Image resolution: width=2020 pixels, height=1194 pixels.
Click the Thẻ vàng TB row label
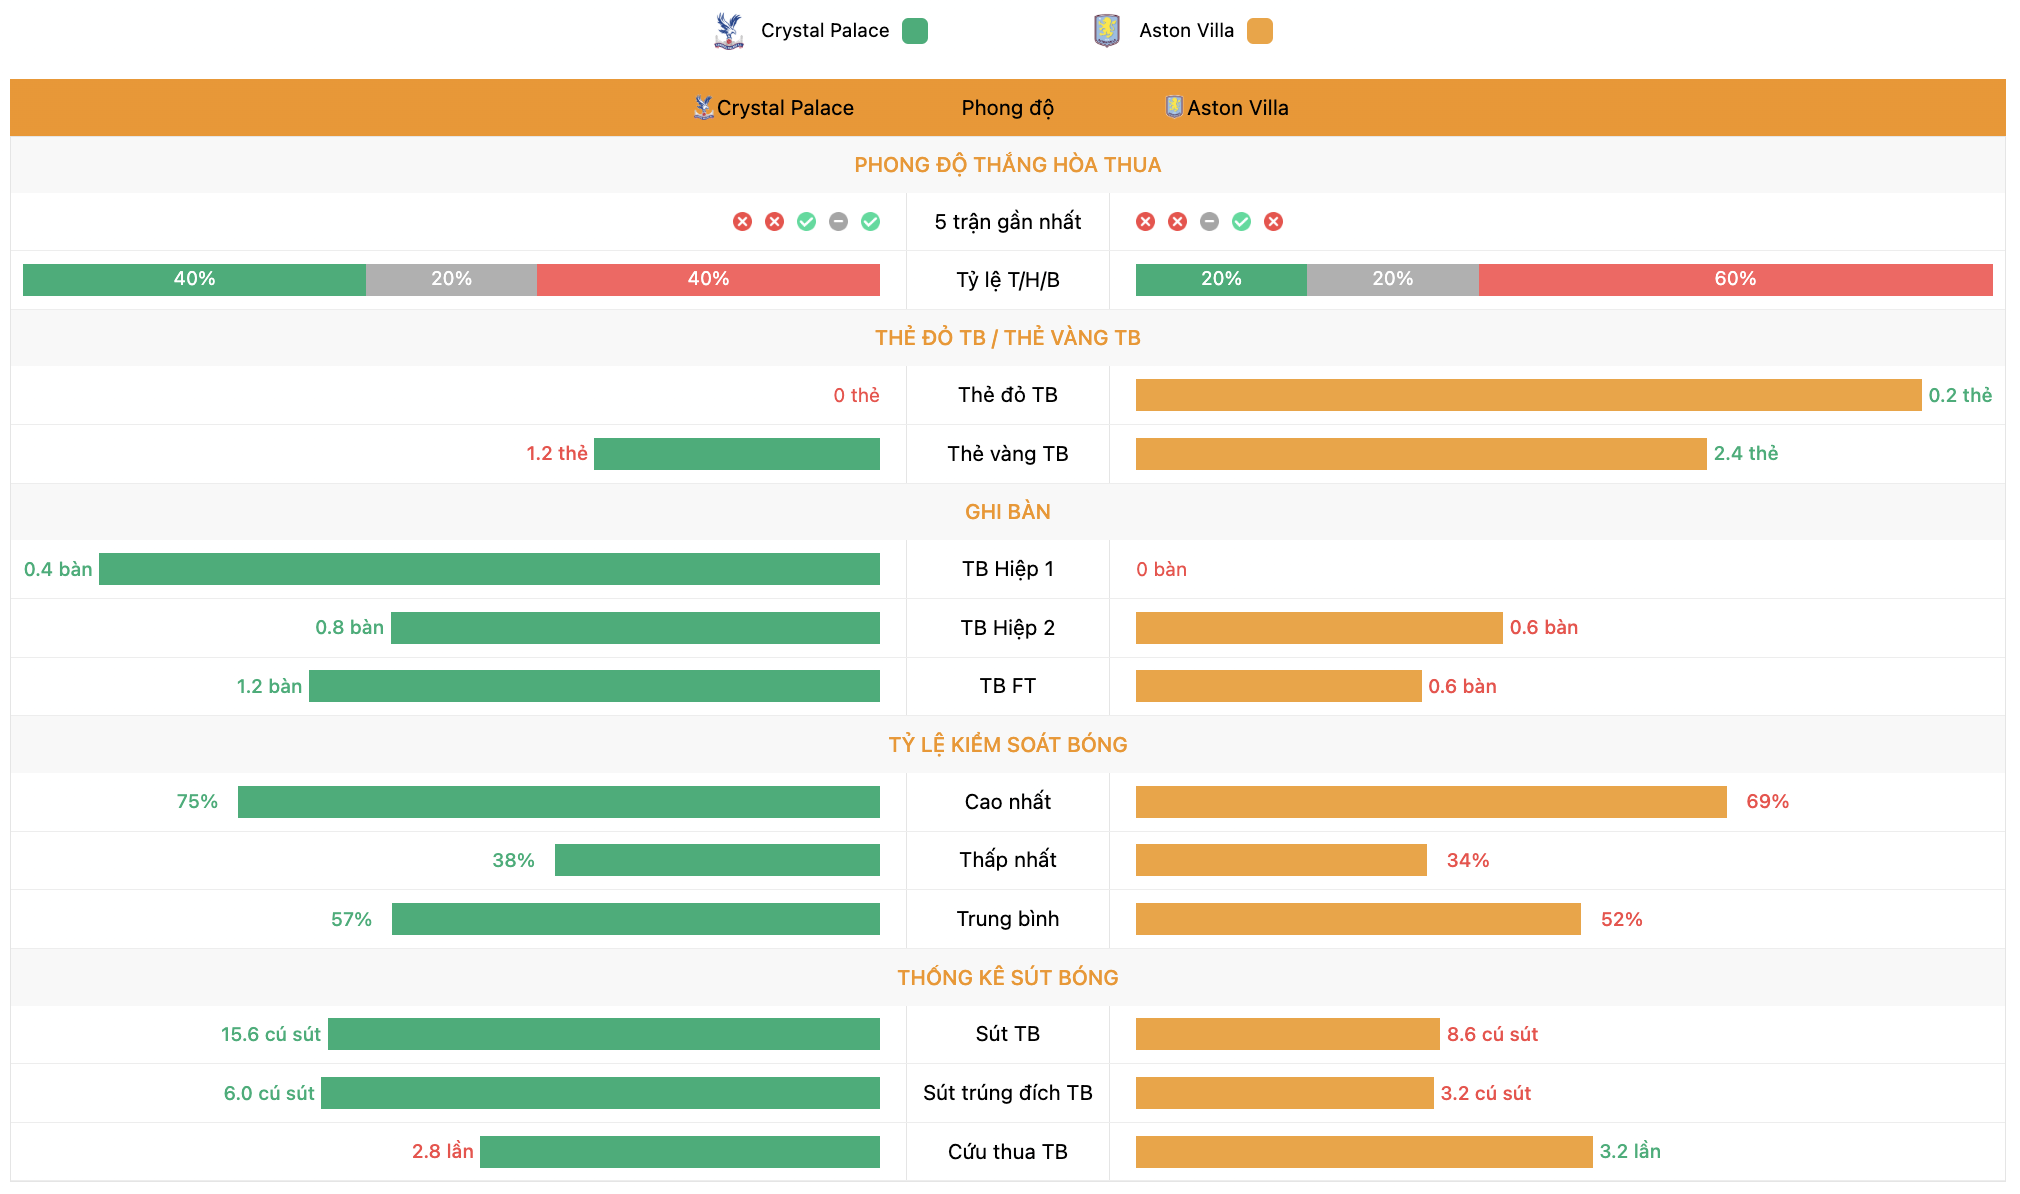[1008, 454]
